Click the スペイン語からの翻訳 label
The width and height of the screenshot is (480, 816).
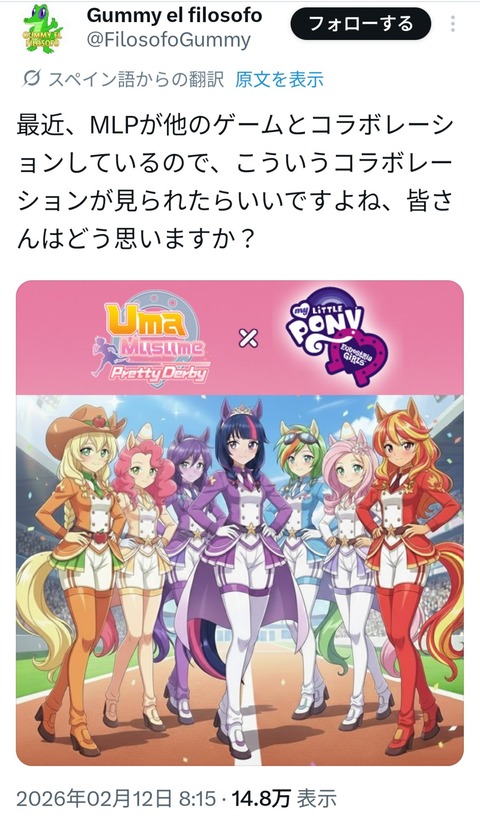coord(136,80)
